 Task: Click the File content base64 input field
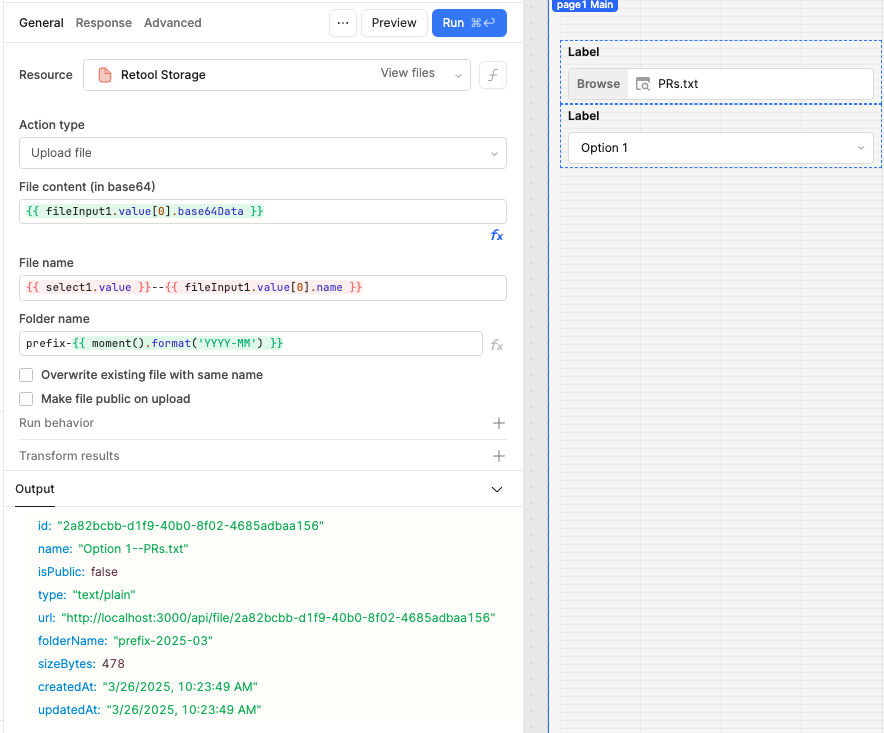click(x=263, y=211)
